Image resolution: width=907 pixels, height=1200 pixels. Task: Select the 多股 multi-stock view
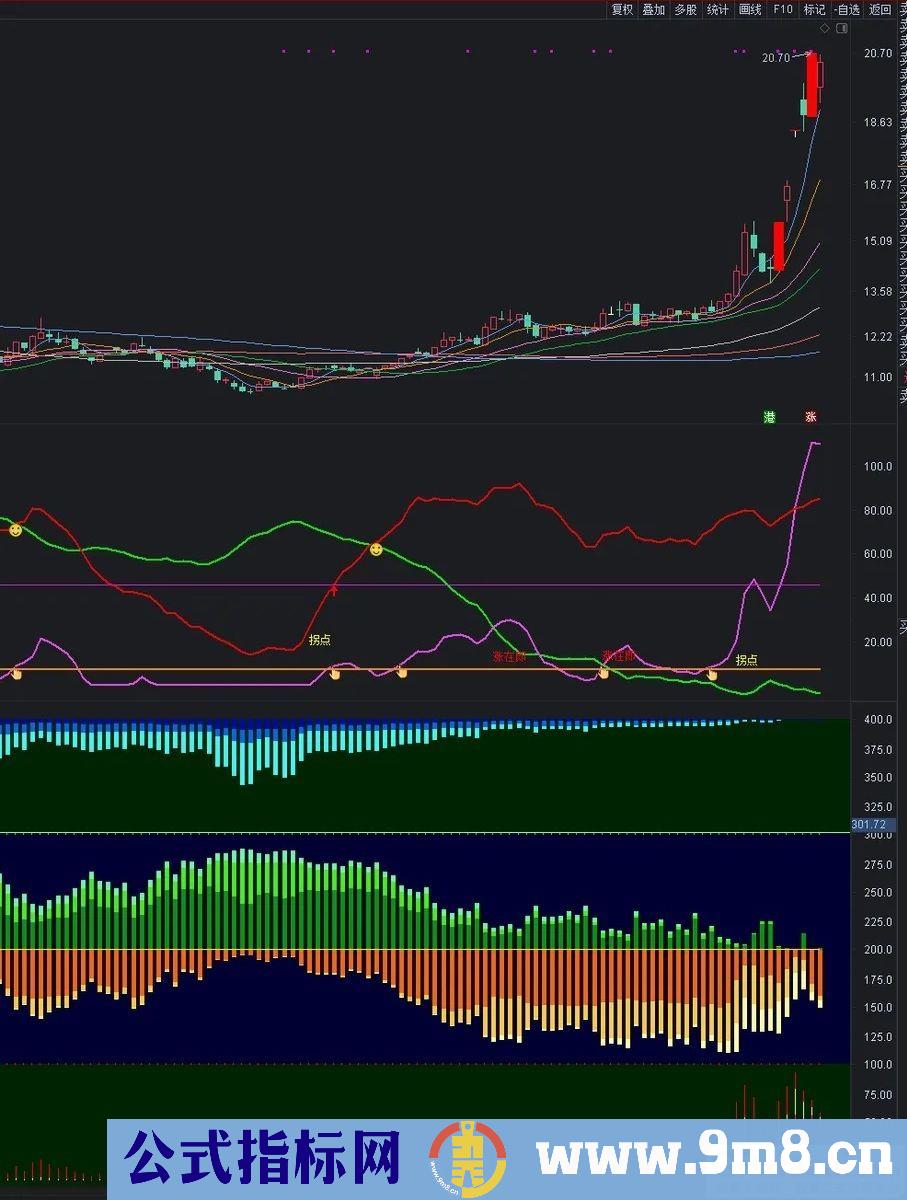click(686, 10)
